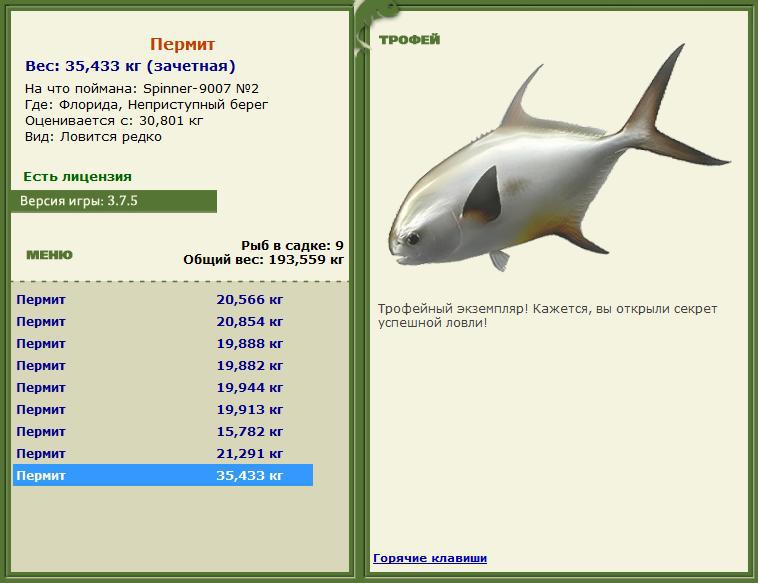
Task: Select the Пермит row weighing 20,566 кг
Action: (x=163, y=300)
